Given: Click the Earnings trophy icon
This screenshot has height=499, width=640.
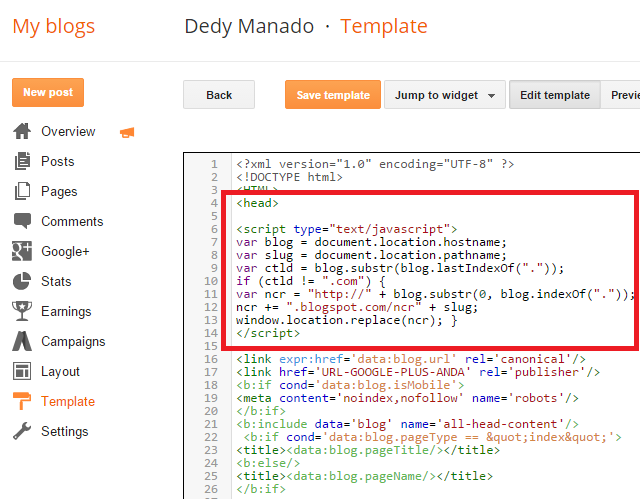Looking at the screenshot, I should 22,311.
